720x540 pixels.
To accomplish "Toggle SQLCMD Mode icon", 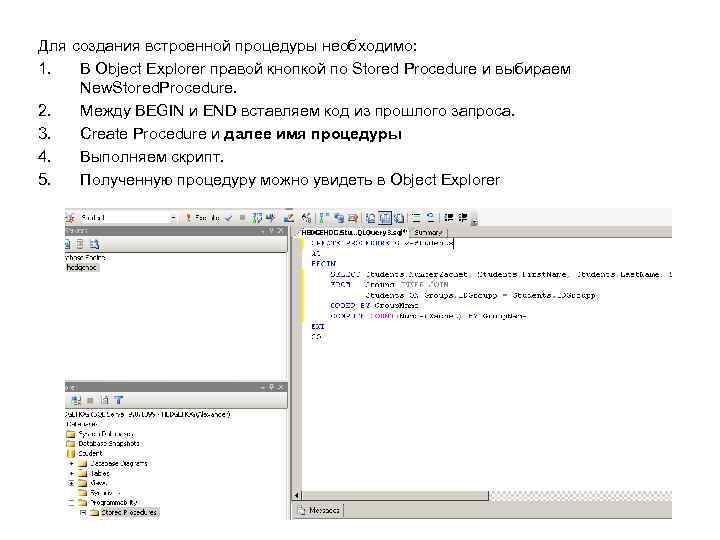I will click(x=353, y=218).
